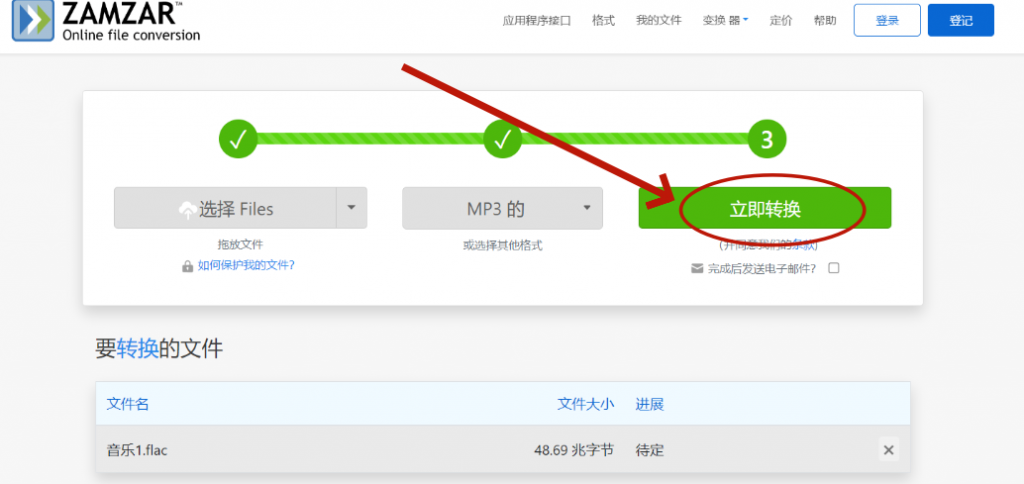The image size is (1024, 484).
Task: Expand the arrow next to 选择 Files
Action: click(351, 208)
